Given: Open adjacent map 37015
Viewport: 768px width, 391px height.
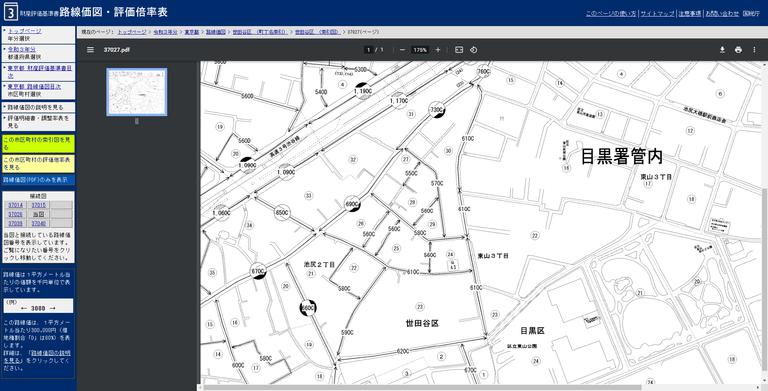Looking at the screenshot, I should pos(39,205).
